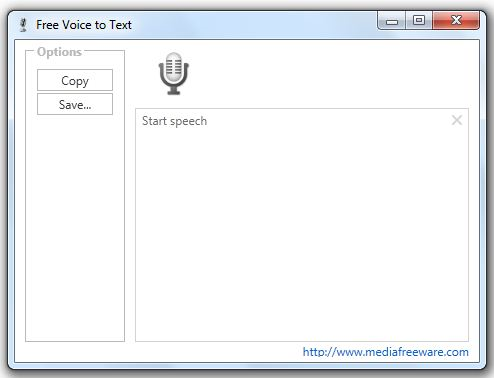Focus the Start speech text area

click(302, 225)
